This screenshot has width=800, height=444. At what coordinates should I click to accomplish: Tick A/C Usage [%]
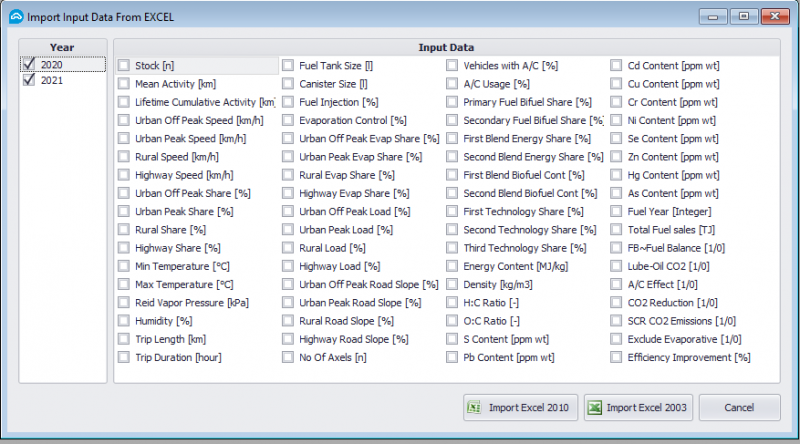(452, 84)
